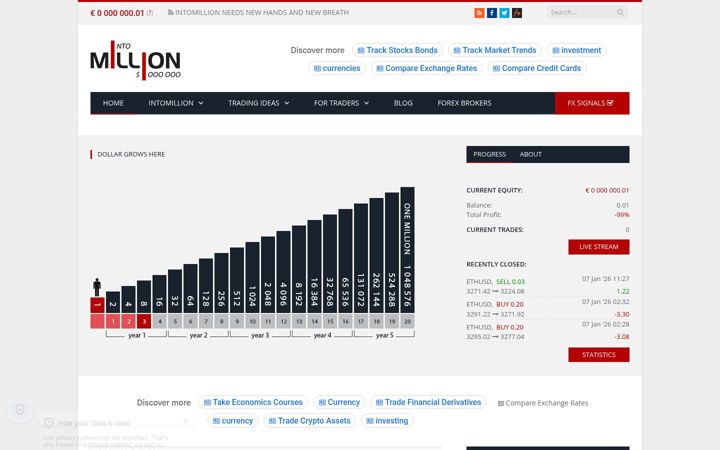720x450 pixels.
Task: Click the 'year 5' label under chart
Action: 384,335
